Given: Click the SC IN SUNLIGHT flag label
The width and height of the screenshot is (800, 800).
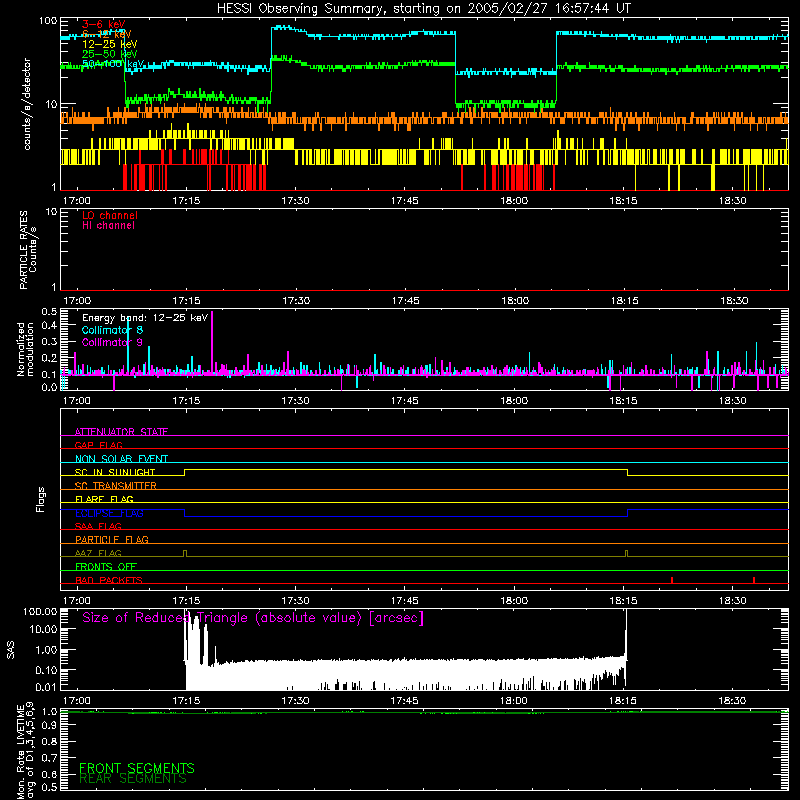Looking at the screenshot, I should pyautogui.click(x=115, y=472).
